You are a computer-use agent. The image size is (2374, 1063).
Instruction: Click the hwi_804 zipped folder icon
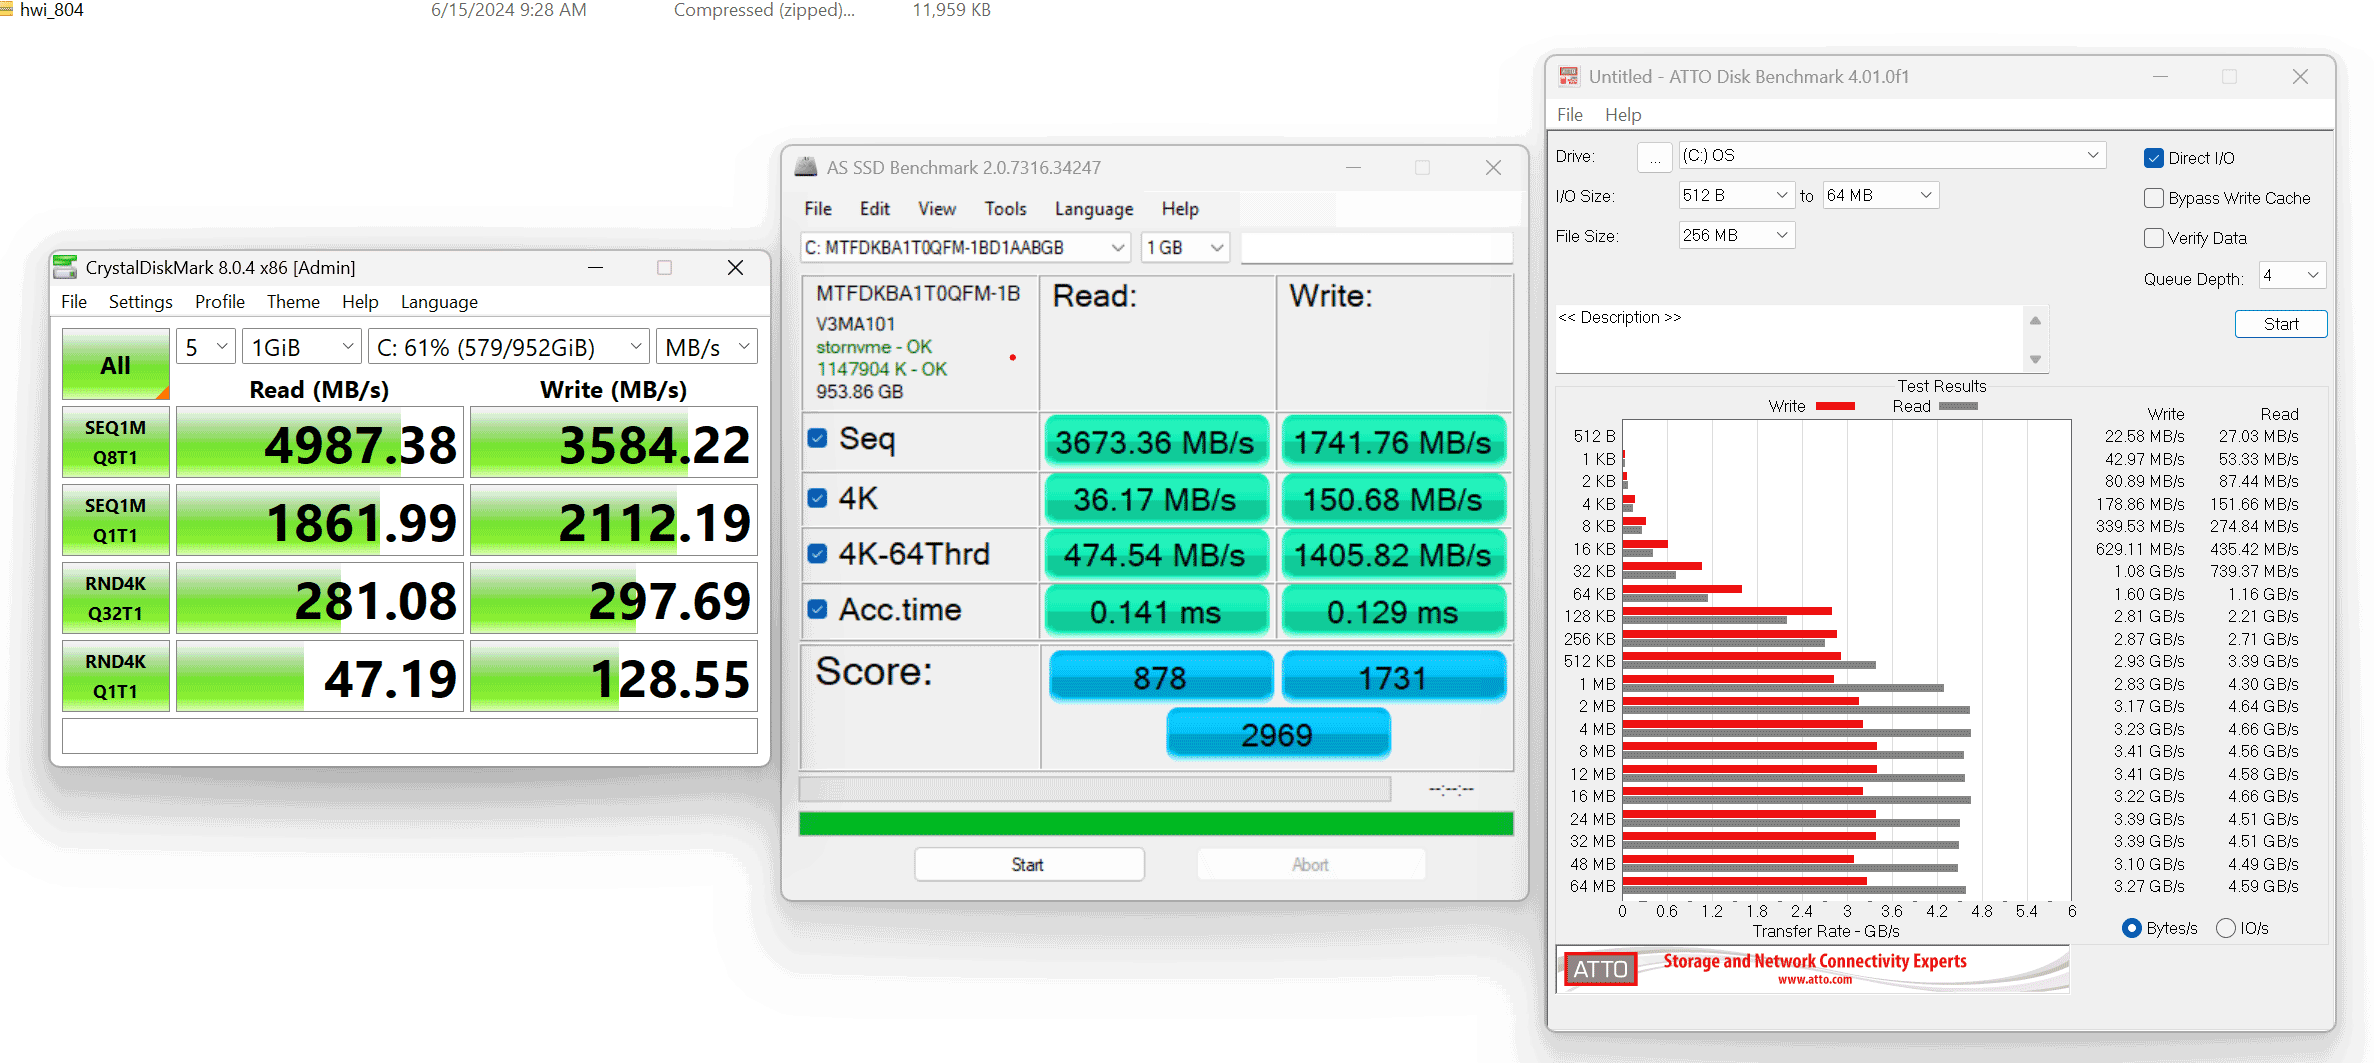(6, 10)
